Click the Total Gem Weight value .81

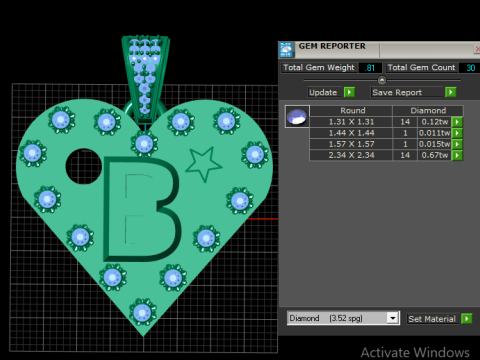pyautogui.click(x=370, y=68)
